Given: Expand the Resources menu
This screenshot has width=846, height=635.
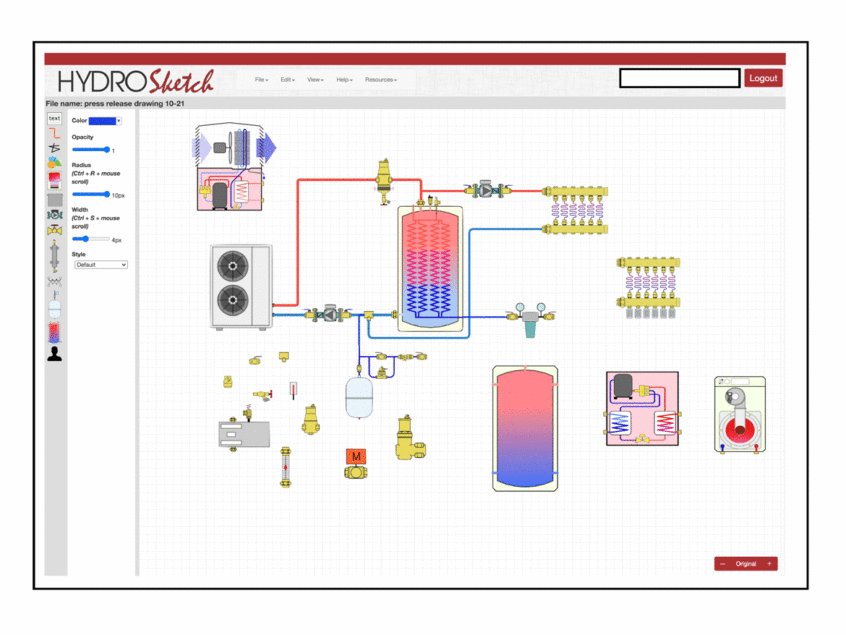Looking at the screenshot, I should pyautogui.click(x=380, y=80).
